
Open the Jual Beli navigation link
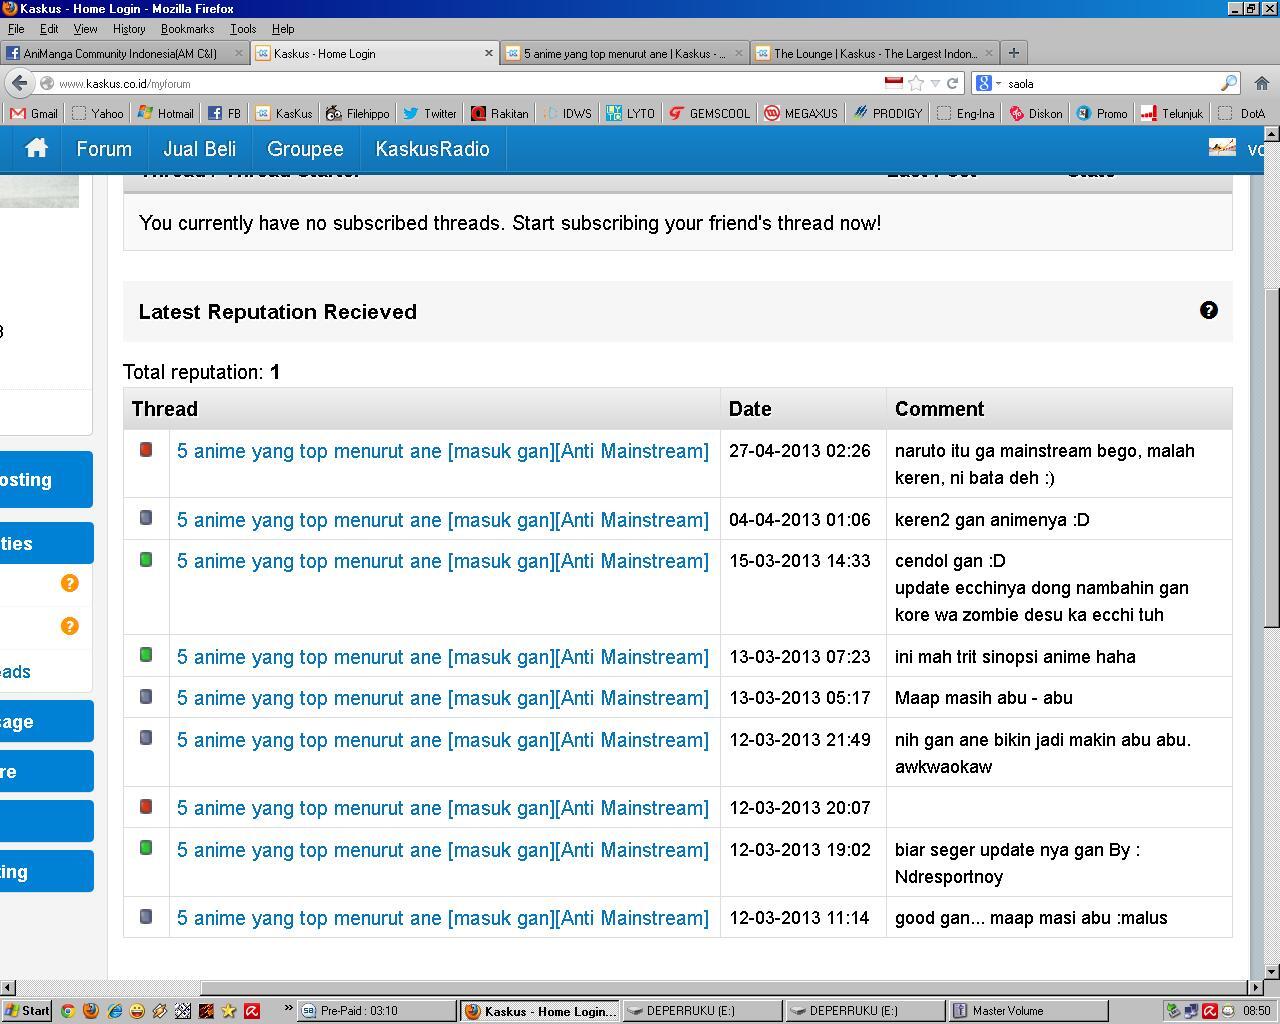[x=199, y=148]
